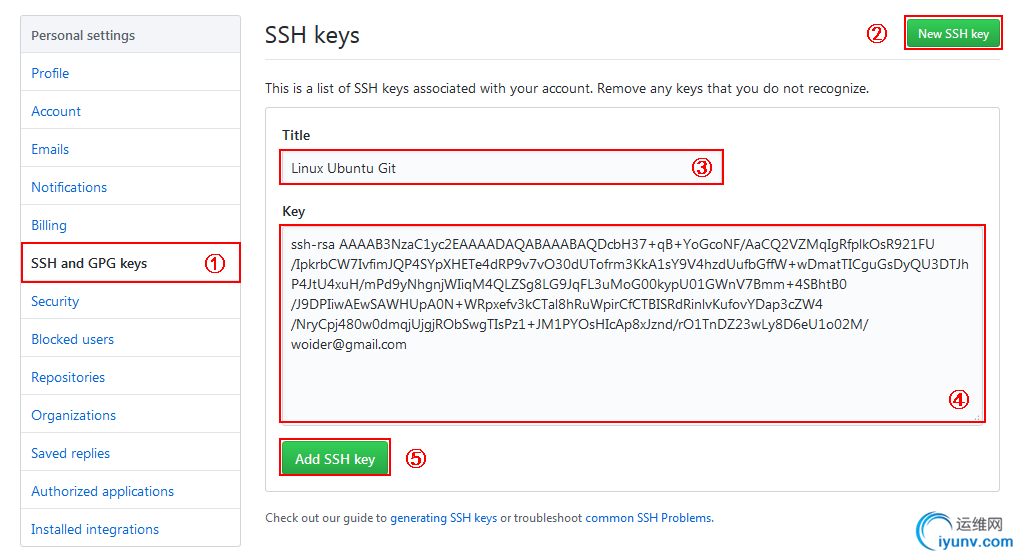Select Saved replies in sidebar
This screenshot has height=558, width=1019.
click(70, 453)
